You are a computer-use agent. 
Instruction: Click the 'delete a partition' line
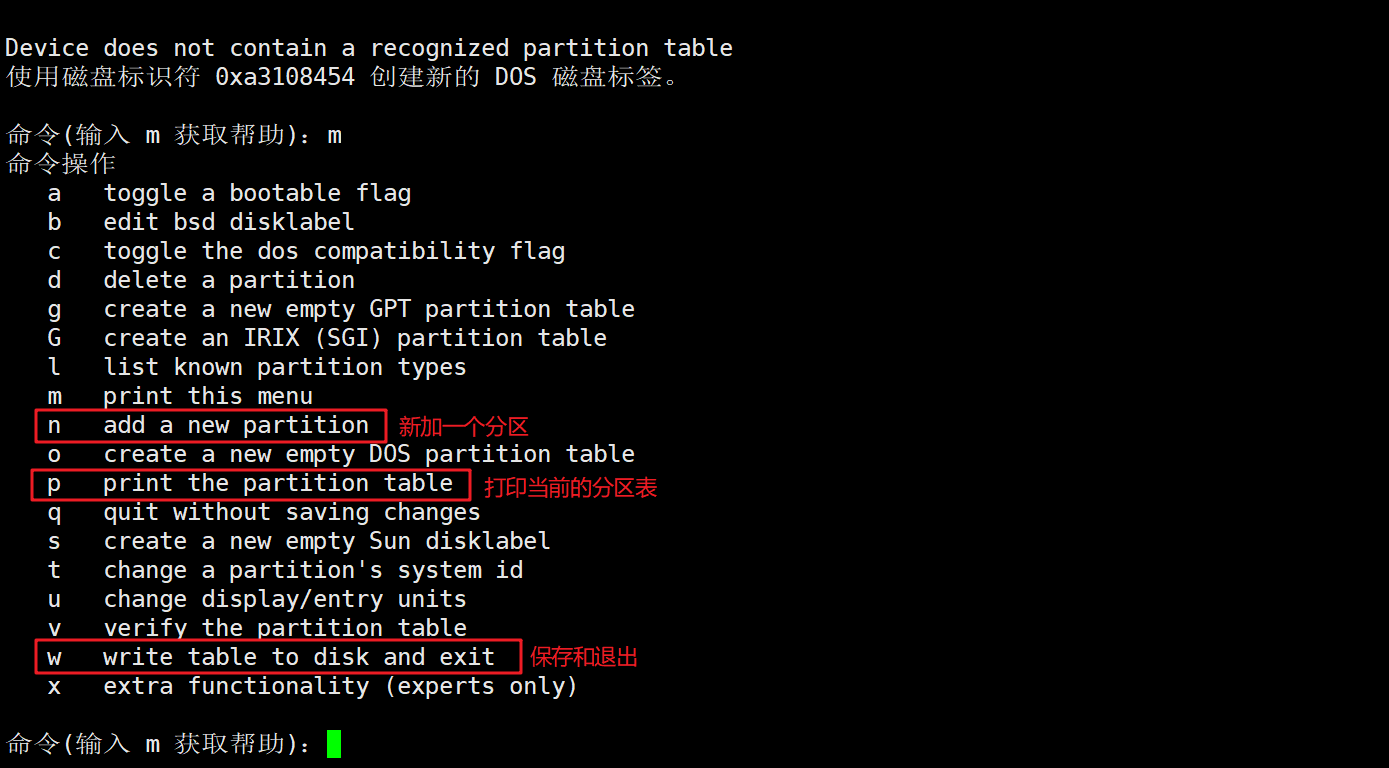(229, 280)
